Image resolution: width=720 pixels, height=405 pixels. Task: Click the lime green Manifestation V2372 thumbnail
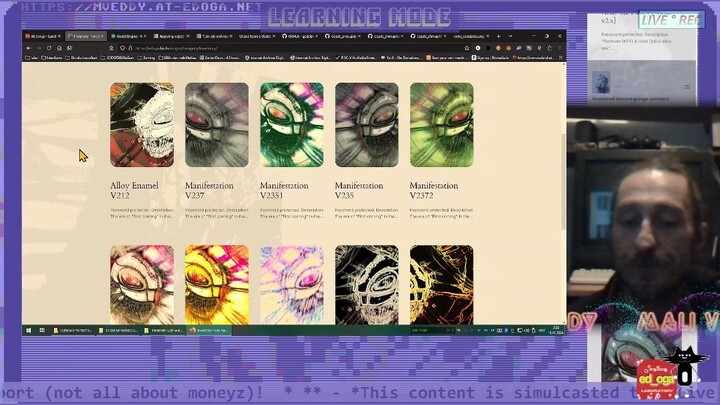click(441, 124)
